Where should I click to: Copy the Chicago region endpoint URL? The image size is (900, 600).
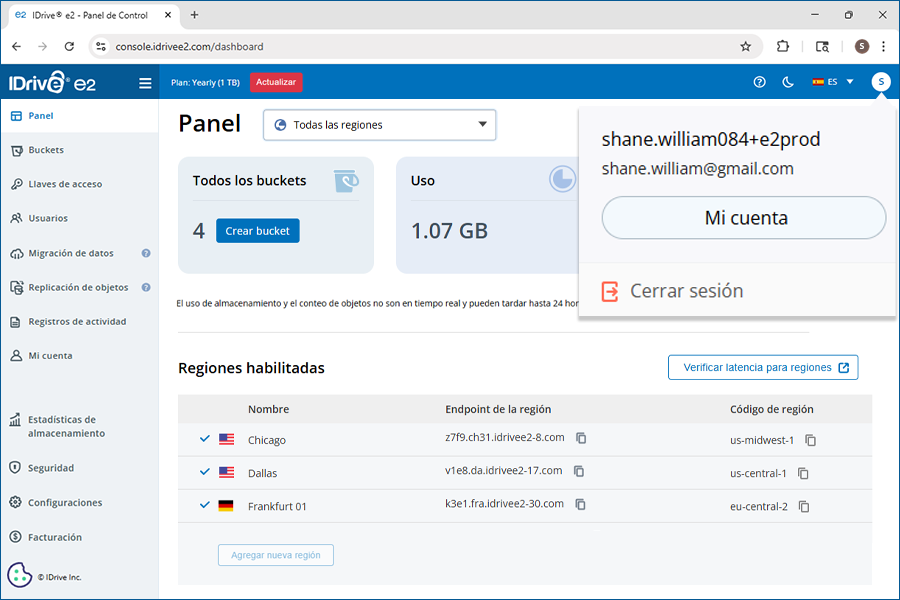pyautogui.click(x=581, y=439)
